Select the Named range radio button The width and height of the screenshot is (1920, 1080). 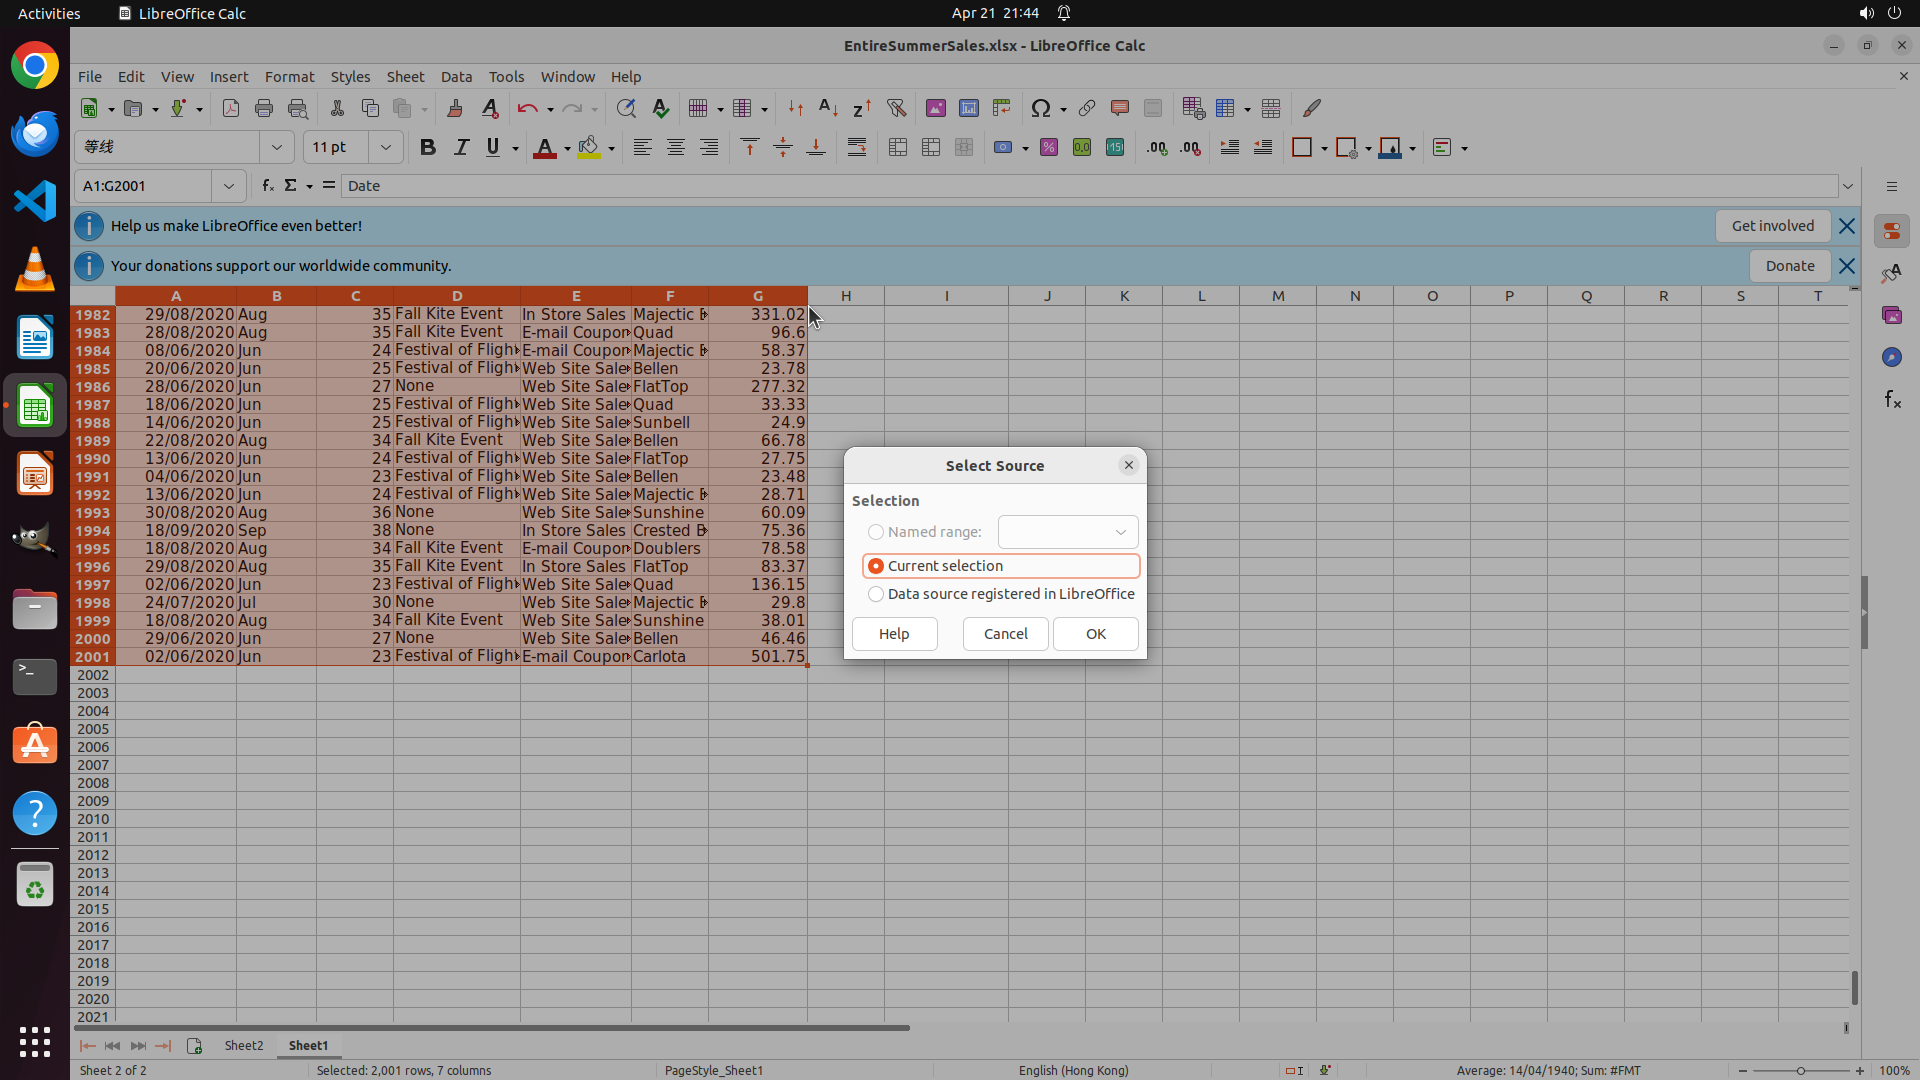pos(876,532)
